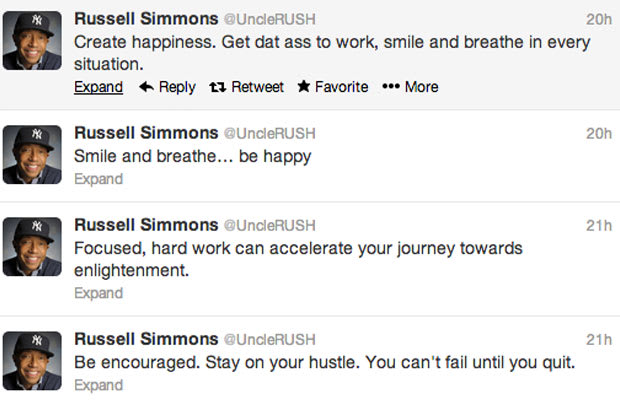Open Russell Simmons name on third tweet
This screenshot has width=620, height=400.
coord(146,225)
